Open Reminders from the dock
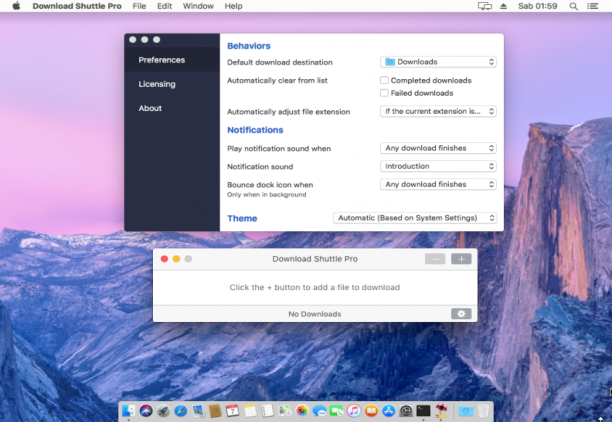 click(267, 411)
